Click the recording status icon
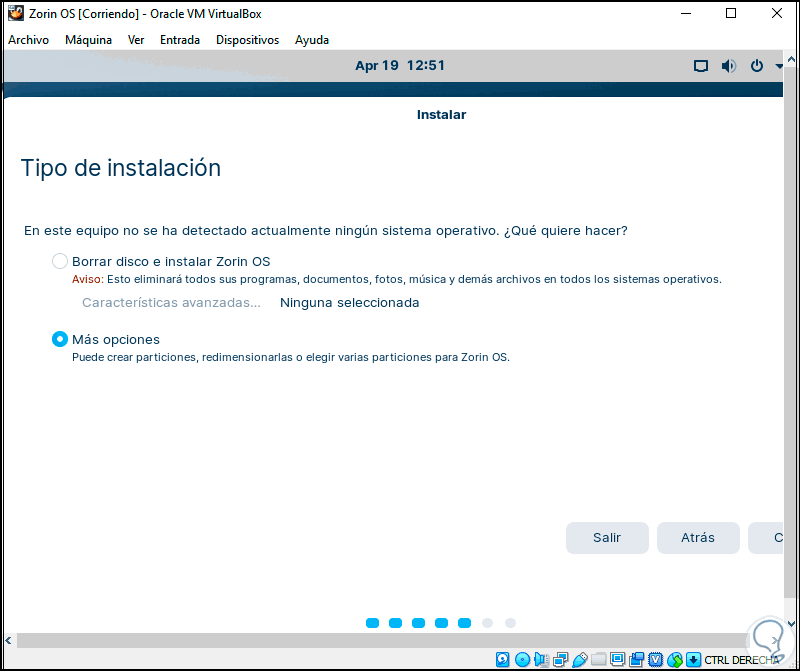This screenshot has height=671, width=801. (x=637, y=660)
